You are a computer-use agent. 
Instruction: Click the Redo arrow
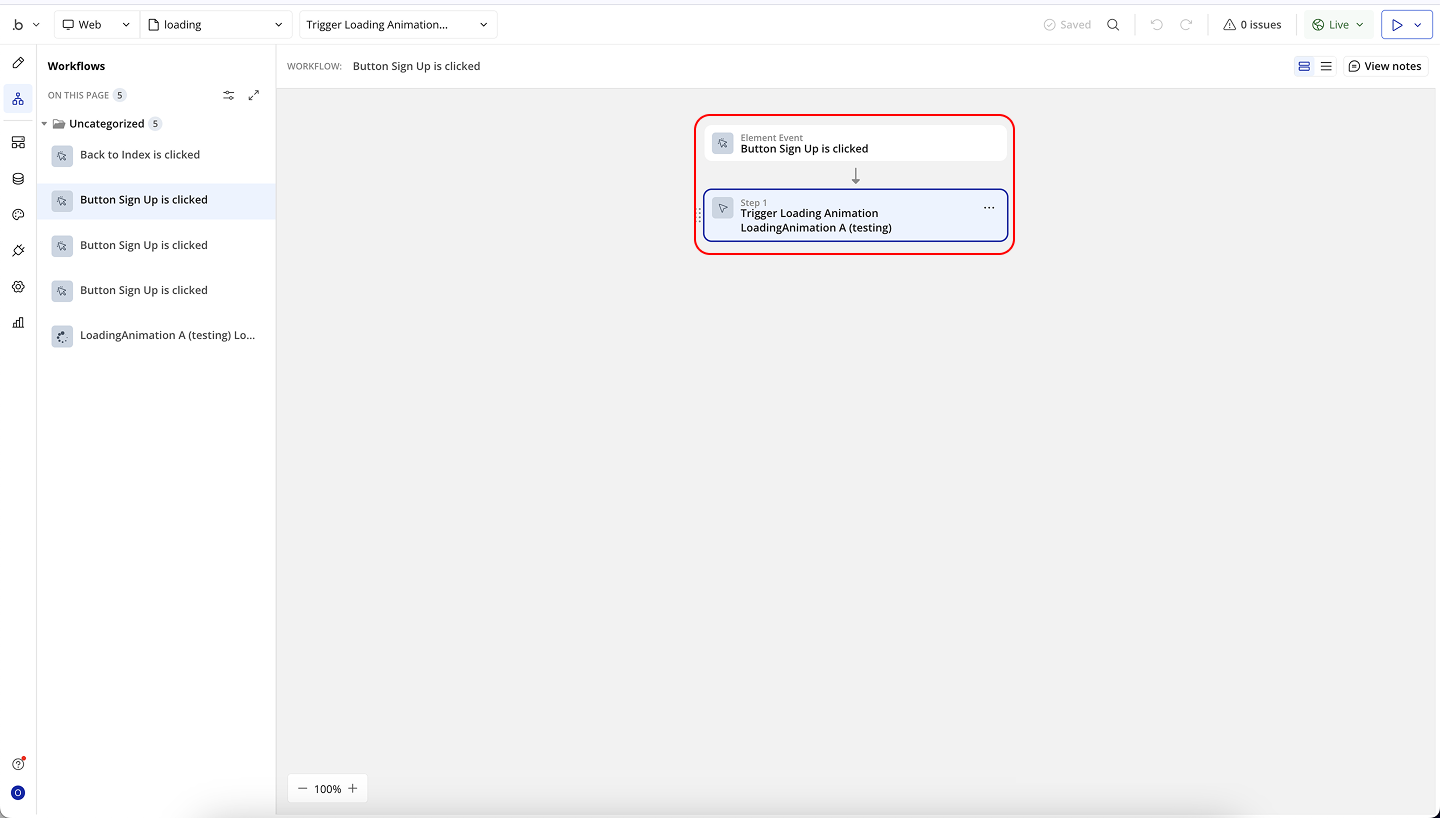point(1186,25)
